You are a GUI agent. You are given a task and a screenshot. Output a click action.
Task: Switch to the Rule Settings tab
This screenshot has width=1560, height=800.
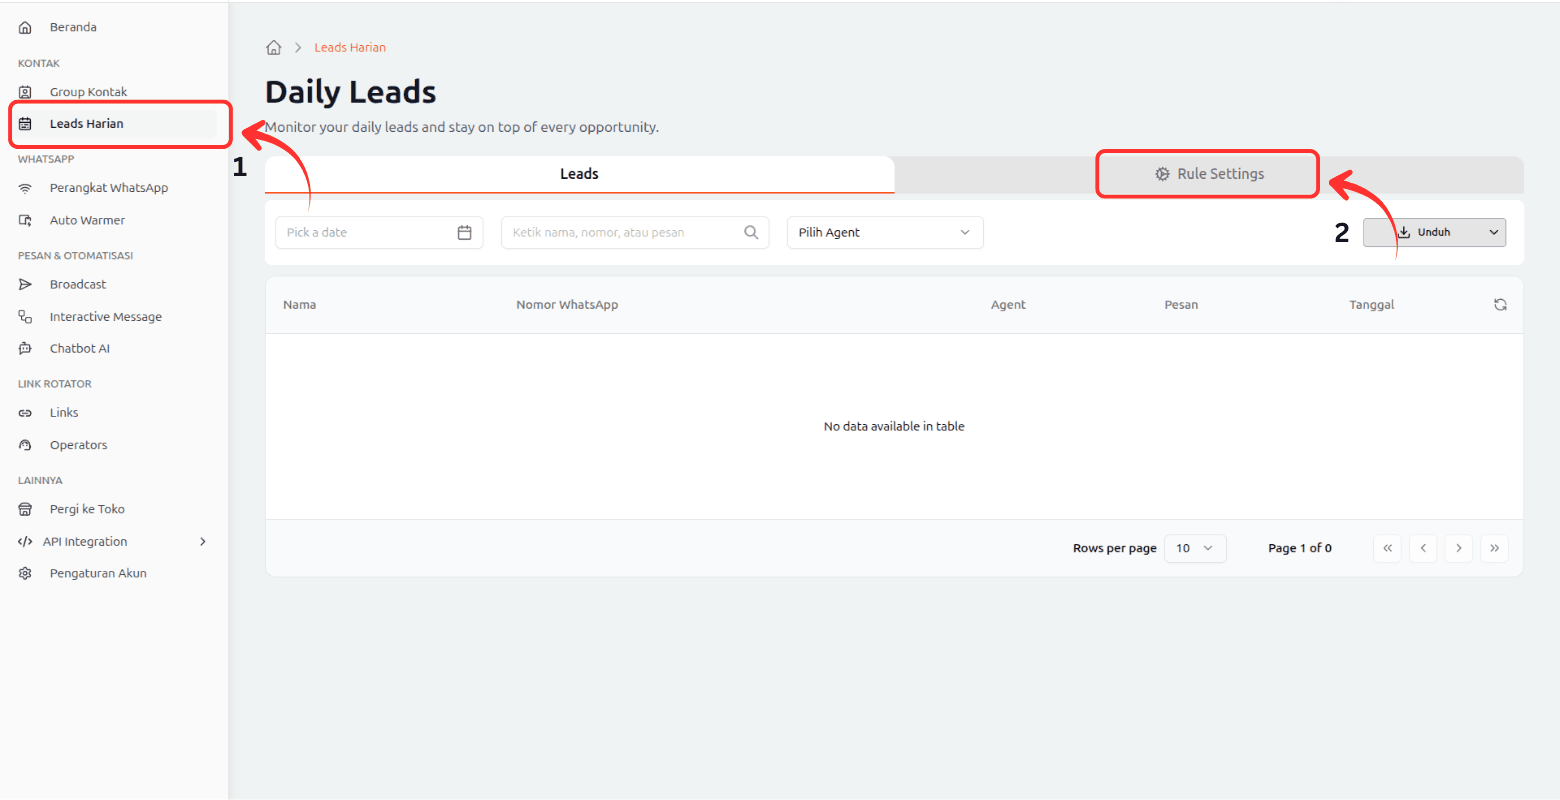point(1209,174)
